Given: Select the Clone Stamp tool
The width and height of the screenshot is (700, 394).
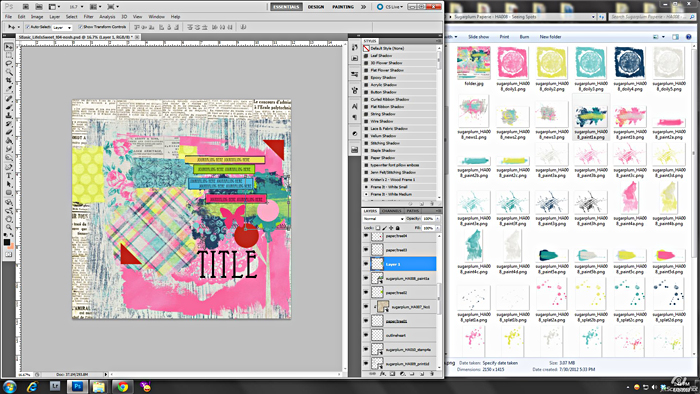Looking at the screenshot, I should tap(8, 116).
